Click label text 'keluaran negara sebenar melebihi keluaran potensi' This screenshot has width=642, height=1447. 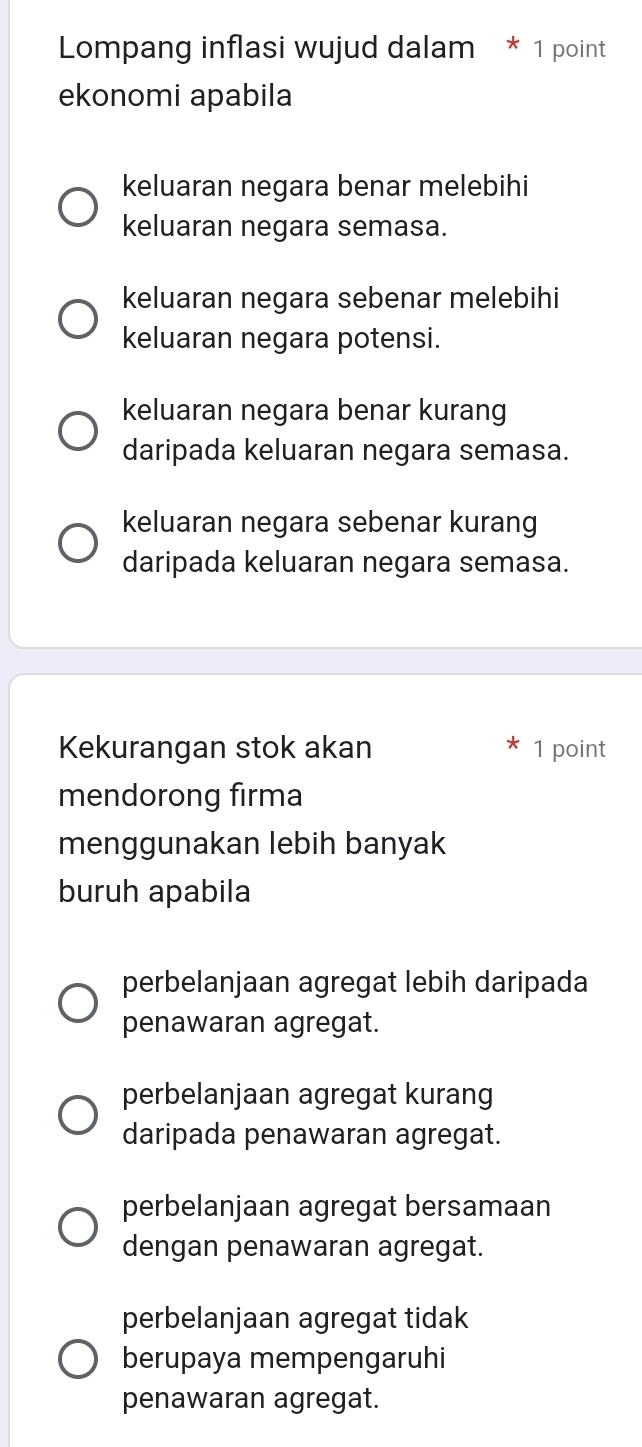click(x=340, y=318)
